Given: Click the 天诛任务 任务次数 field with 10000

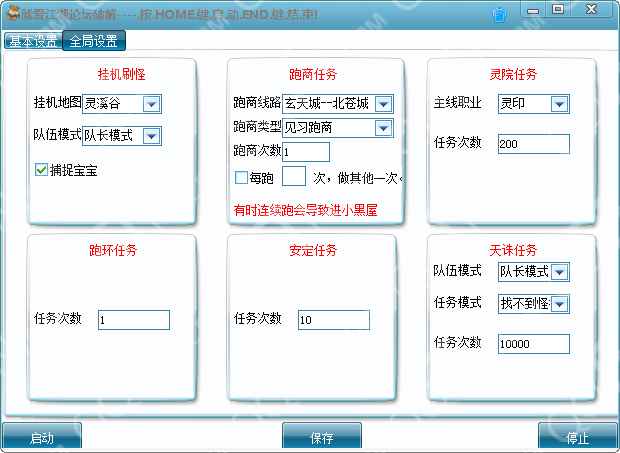Looking at the screenshot, I should (533, 344).
